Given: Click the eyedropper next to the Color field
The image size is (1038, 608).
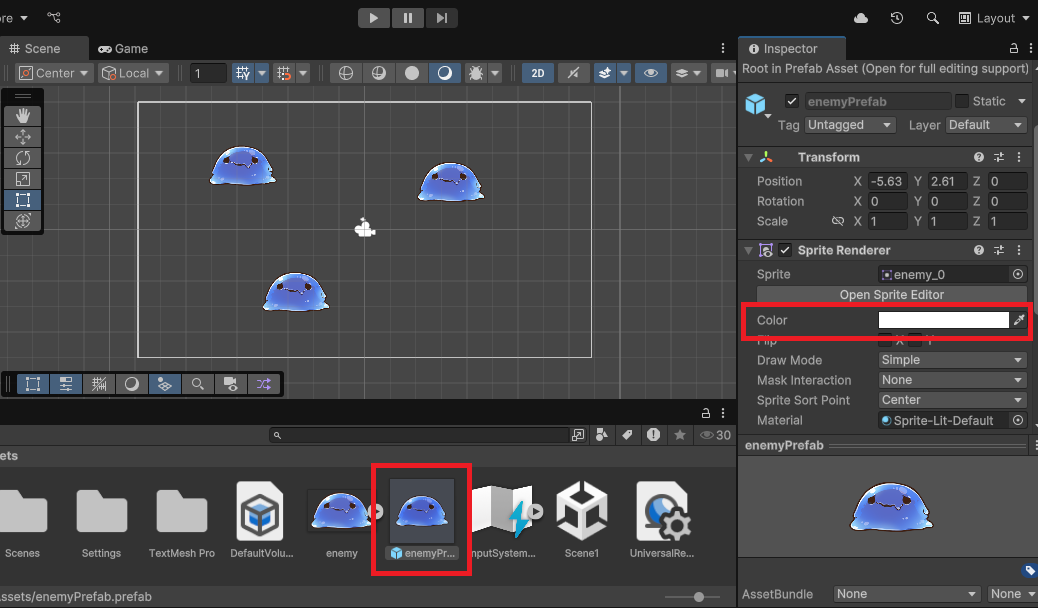Looking at the screenshot, I should (x=1019, y=320).
